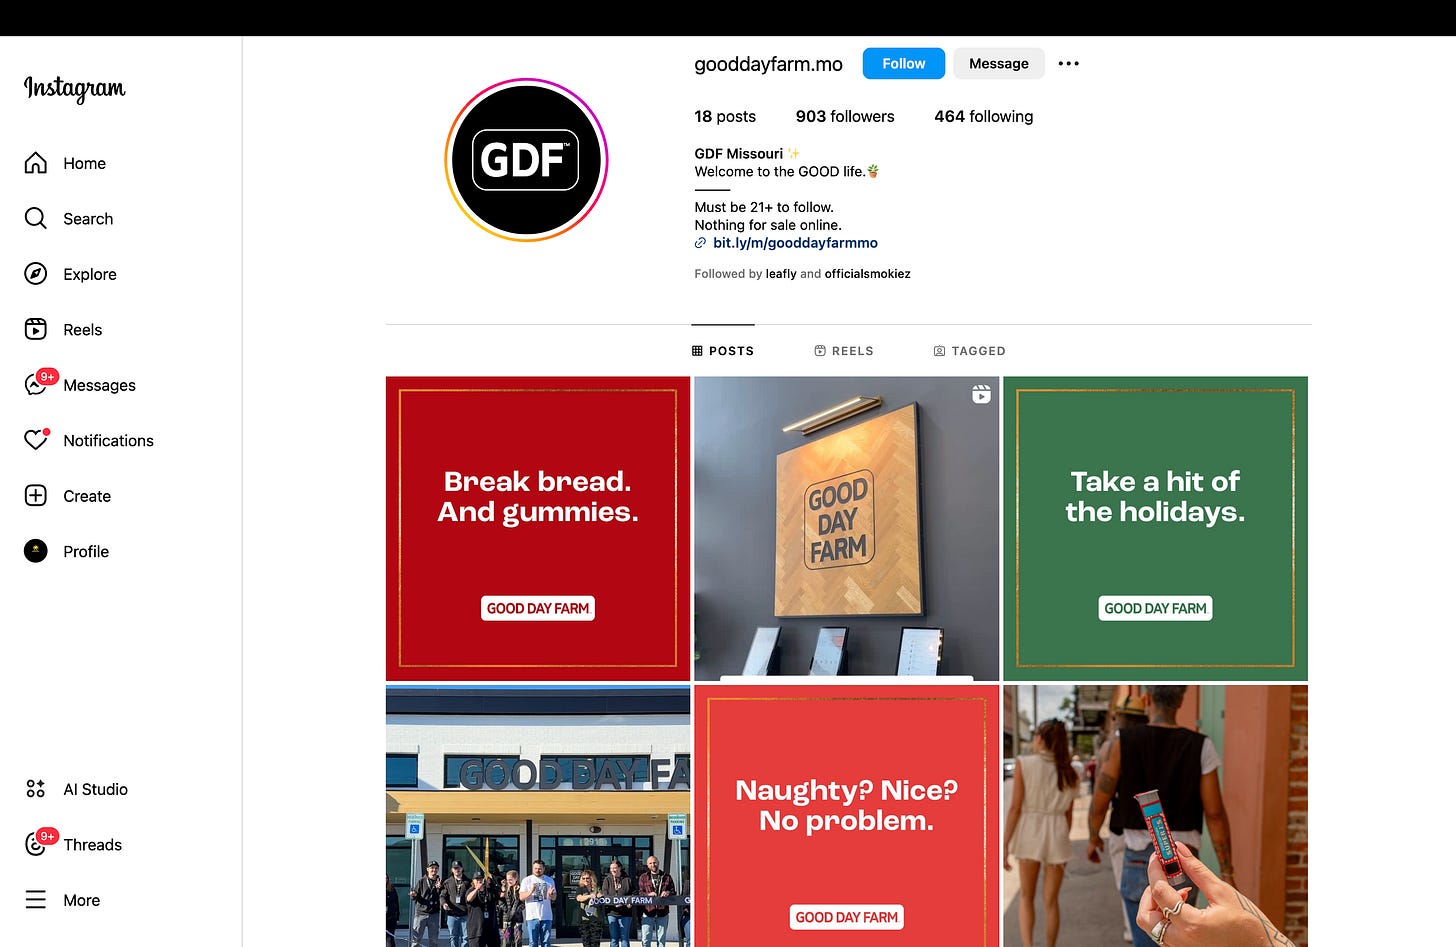
Task: Click the Create plus icon
Action: (x=36, y=495)
